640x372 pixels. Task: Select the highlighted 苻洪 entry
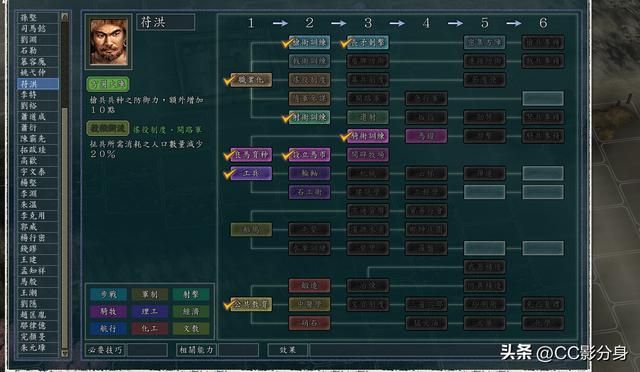(x=38, y=84)
